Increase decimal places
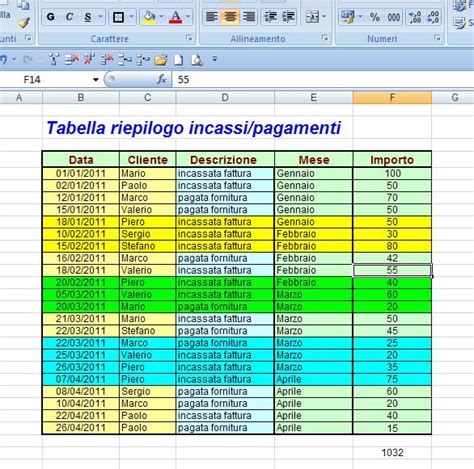Viewport: 474px width, 469px height. pyautogui.click(x=415, y=17)
